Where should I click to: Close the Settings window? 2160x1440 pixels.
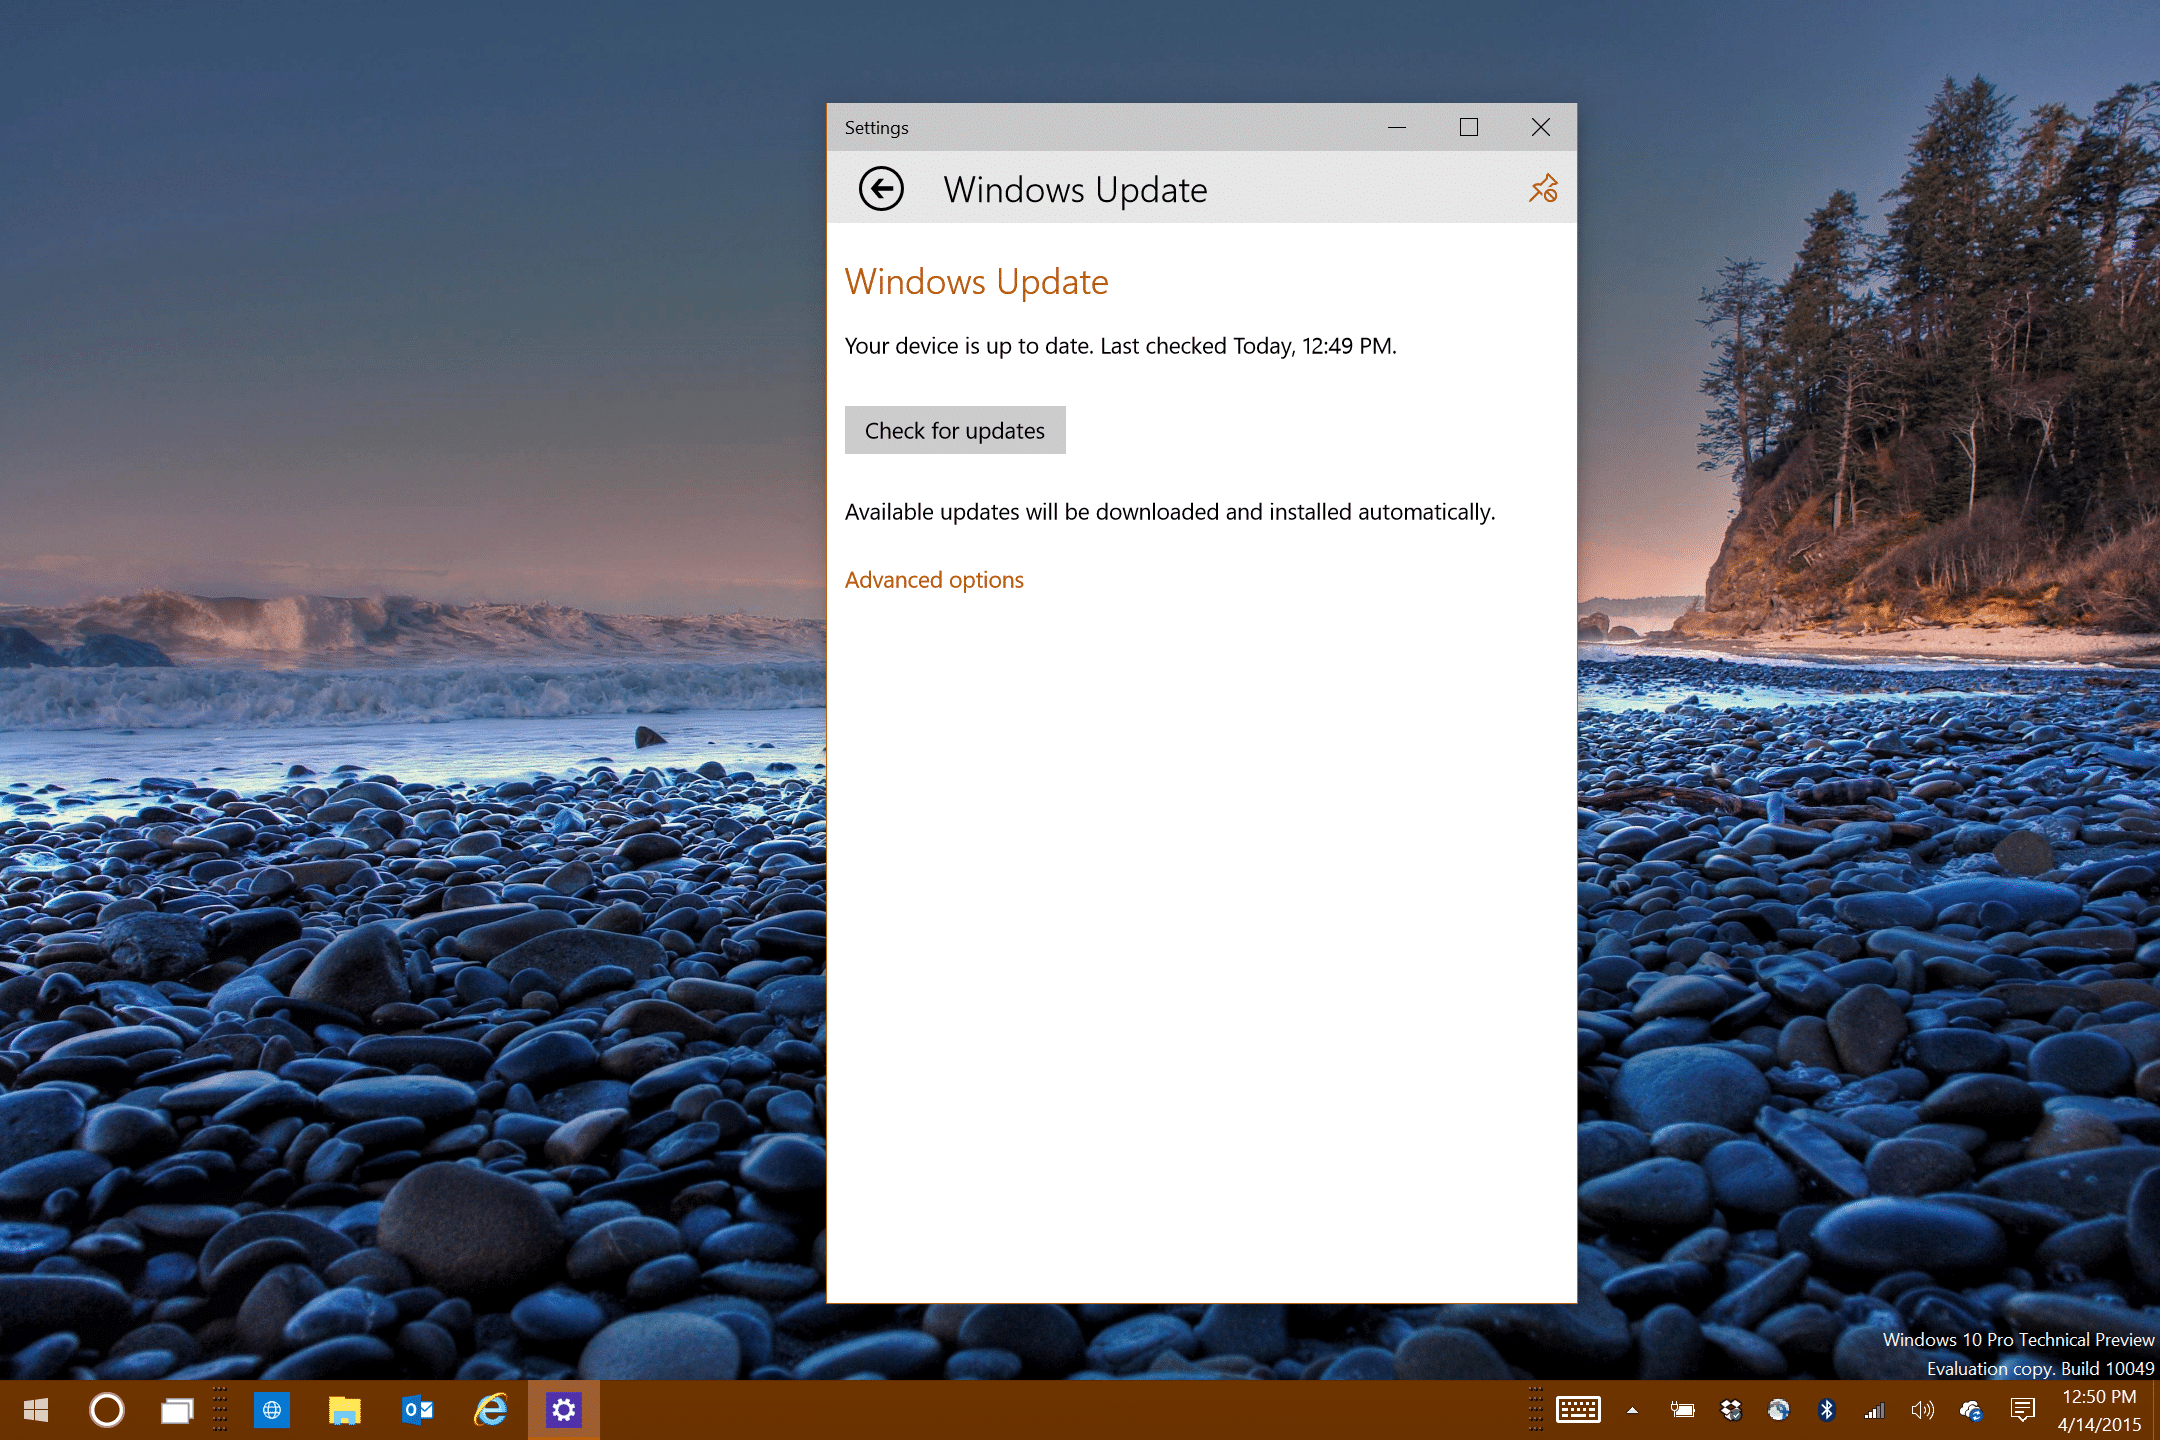point(1541,127)
